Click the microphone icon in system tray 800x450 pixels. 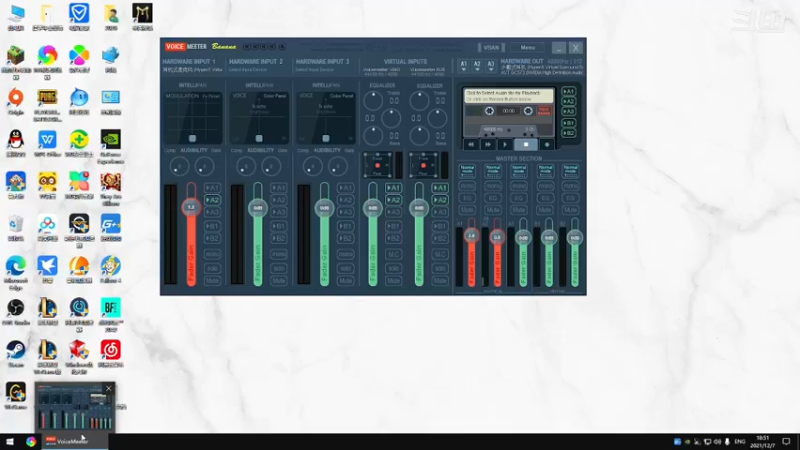point(727,441)
